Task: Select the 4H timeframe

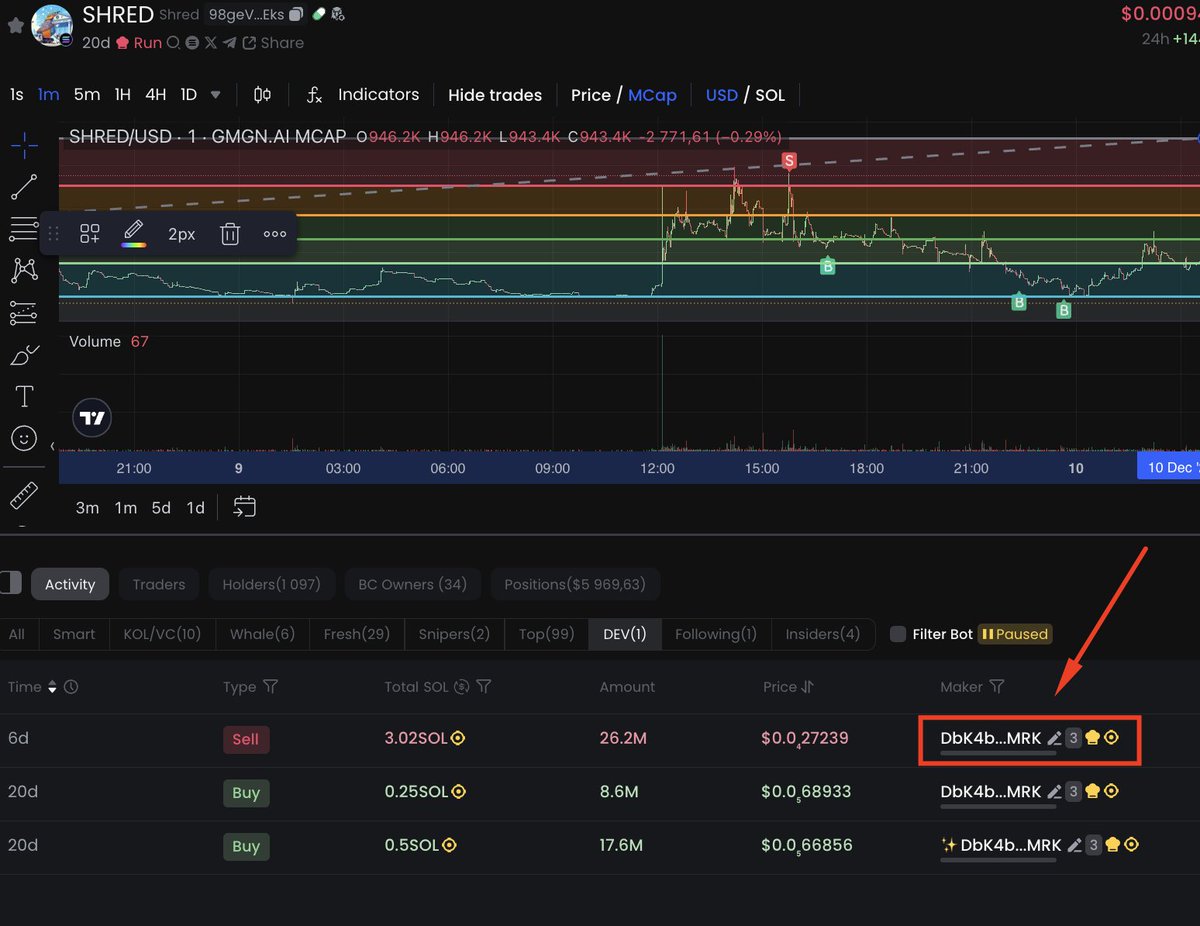Action: coord(155,95)
